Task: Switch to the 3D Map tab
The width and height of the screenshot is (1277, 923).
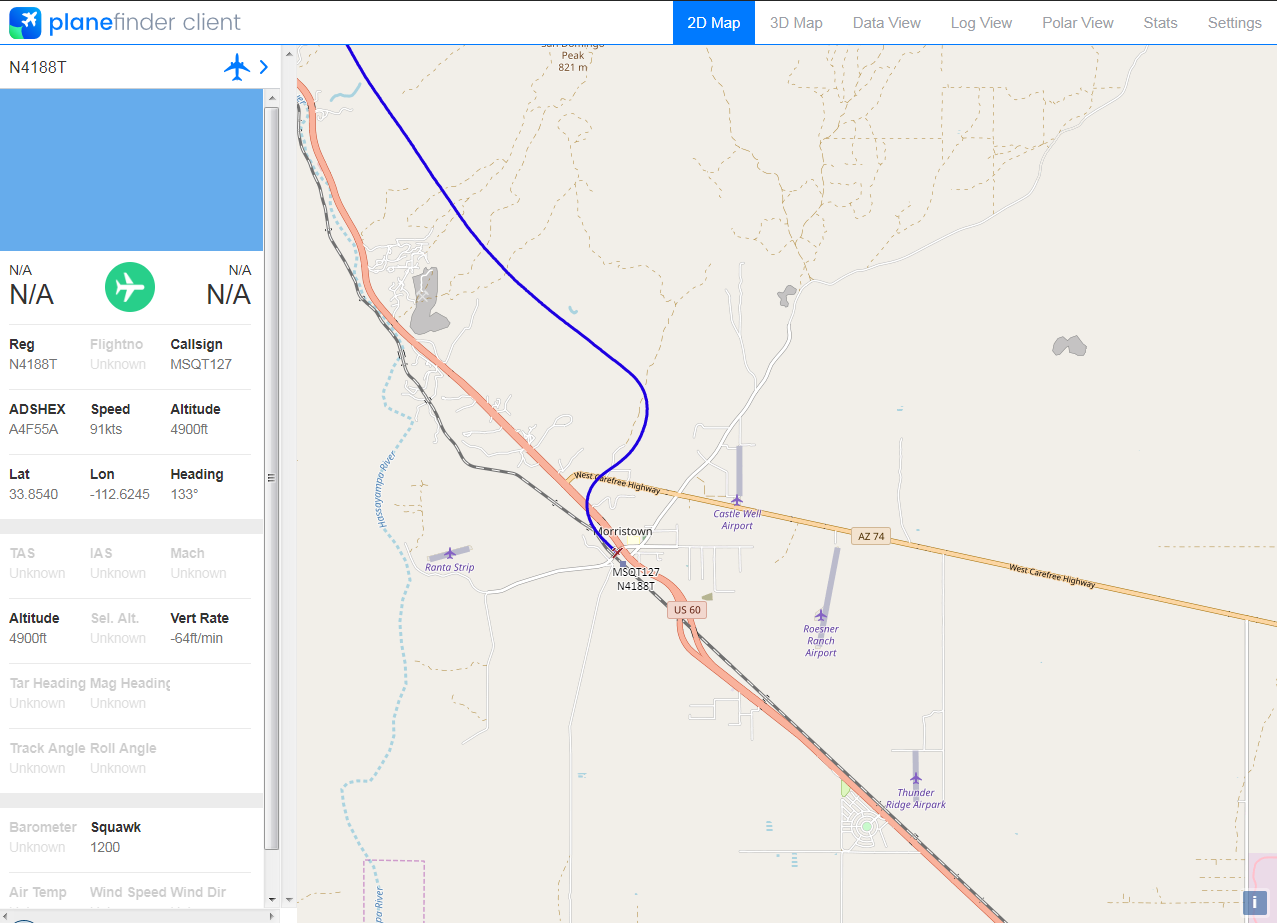Action: click(796, 22)
